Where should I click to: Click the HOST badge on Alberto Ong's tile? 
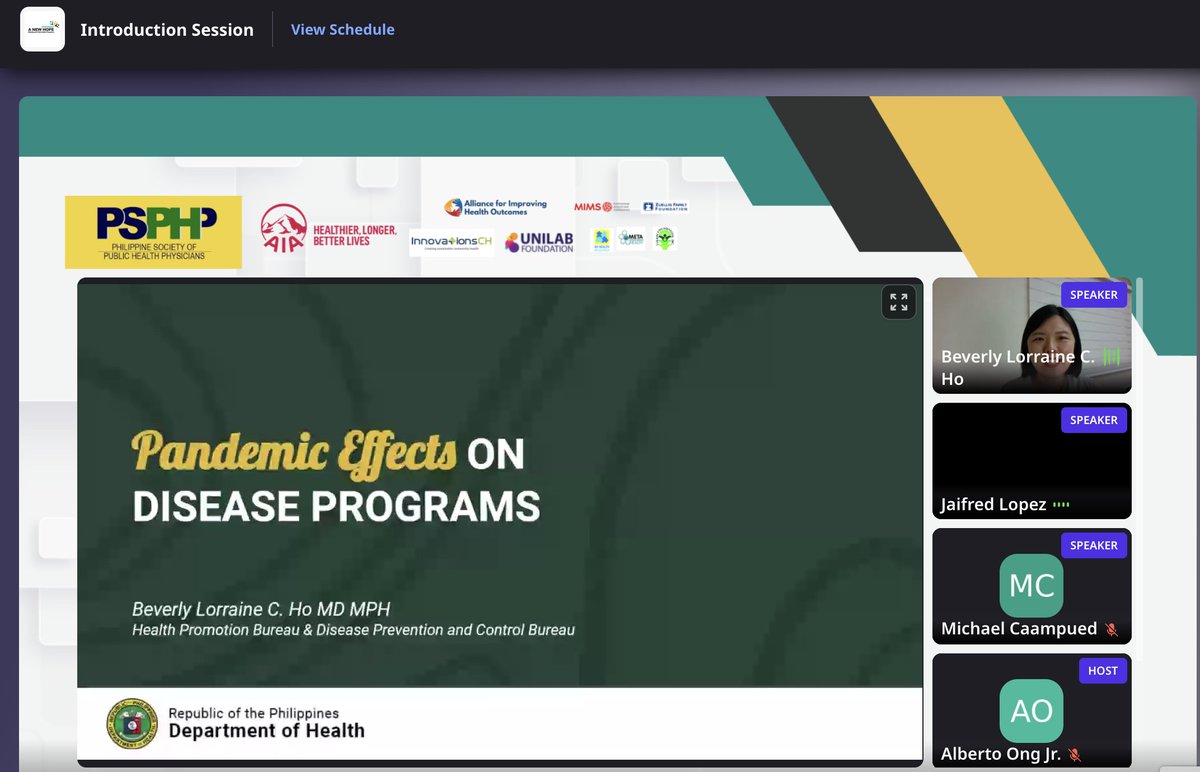[1103, 671]
